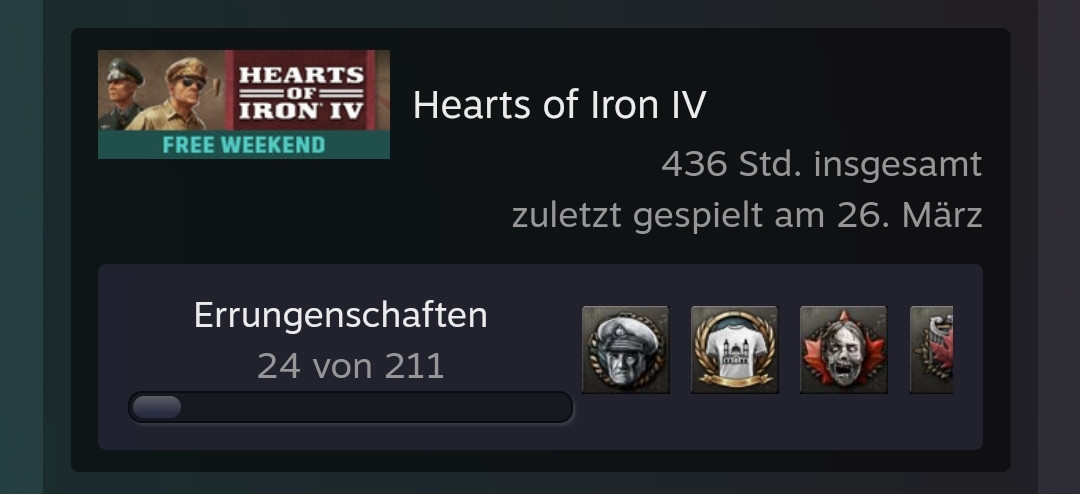Click the partially visible fourth achievement icon
Image resolution: width=1080 pixels, height=494 pixels.
[x=931, y=350]
